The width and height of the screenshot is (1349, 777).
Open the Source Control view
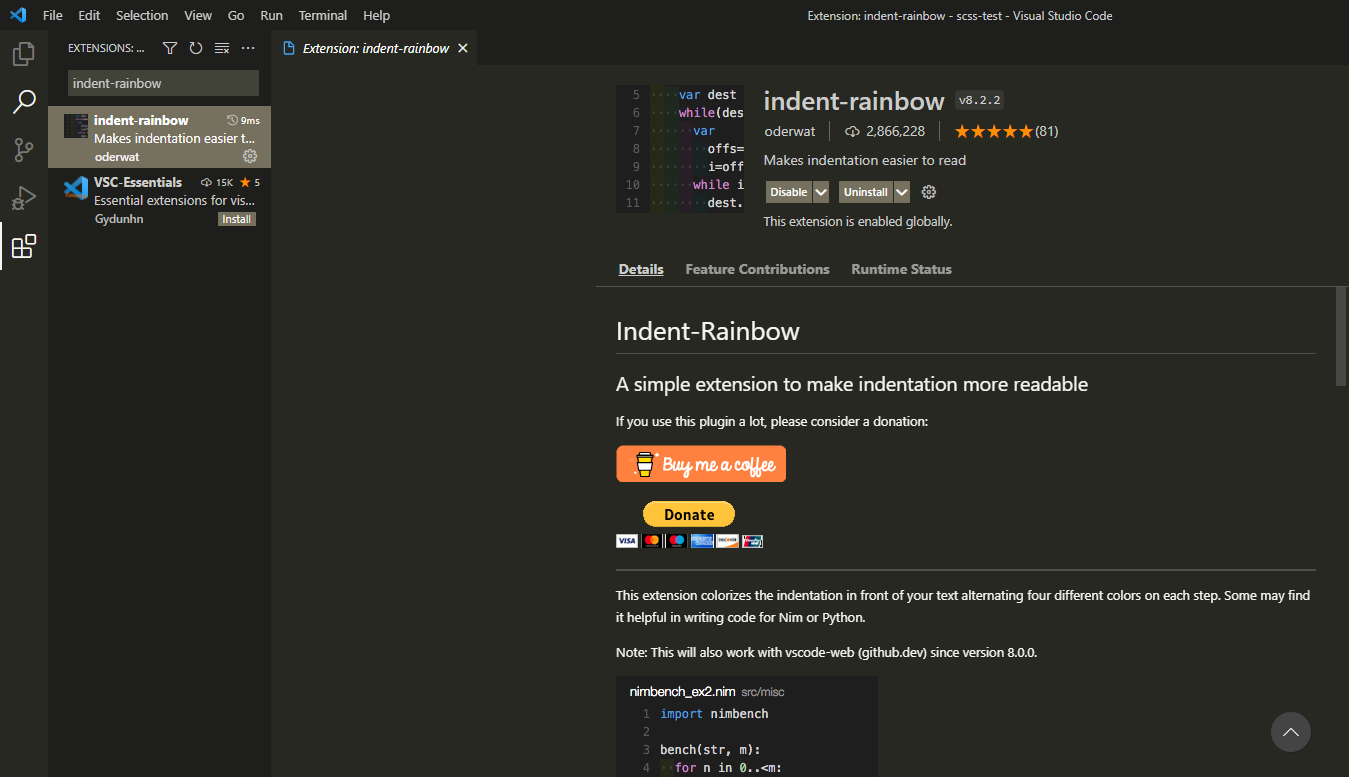(x=24, y=150)
